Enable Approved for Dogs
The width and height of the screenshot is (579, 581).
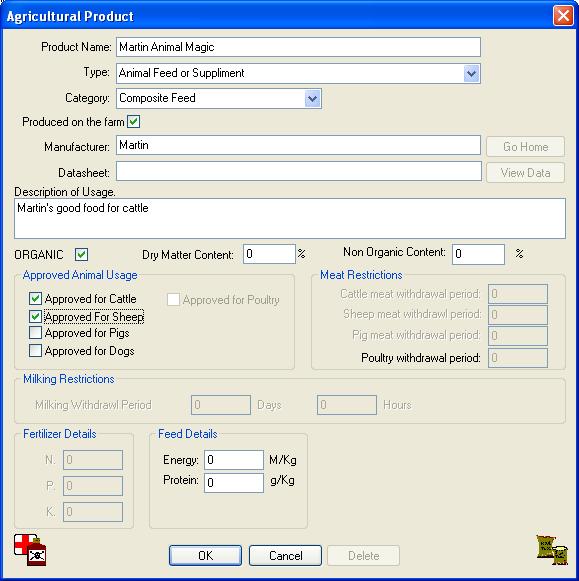[x=35, y=351]
